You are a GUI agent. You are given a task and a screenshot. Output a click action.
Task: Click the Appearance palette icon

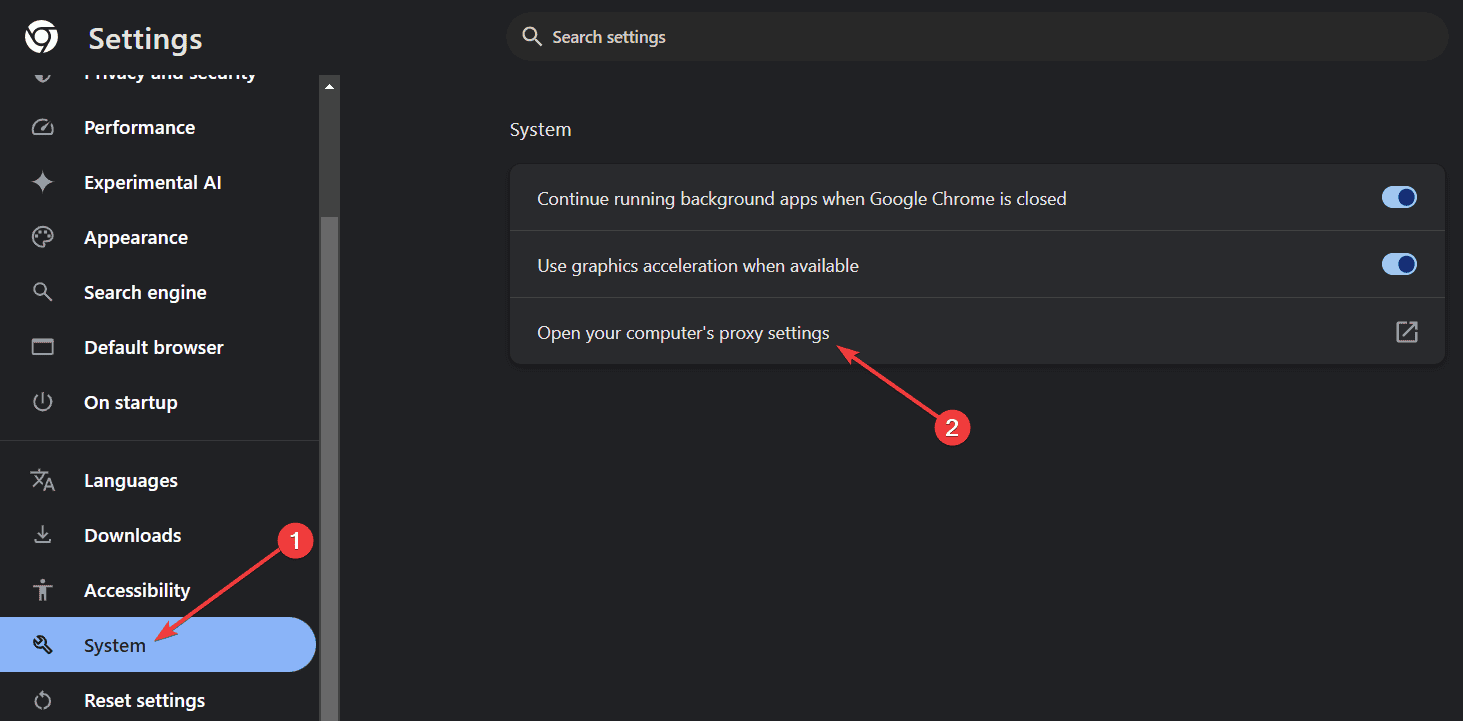(x=42, y=238)
